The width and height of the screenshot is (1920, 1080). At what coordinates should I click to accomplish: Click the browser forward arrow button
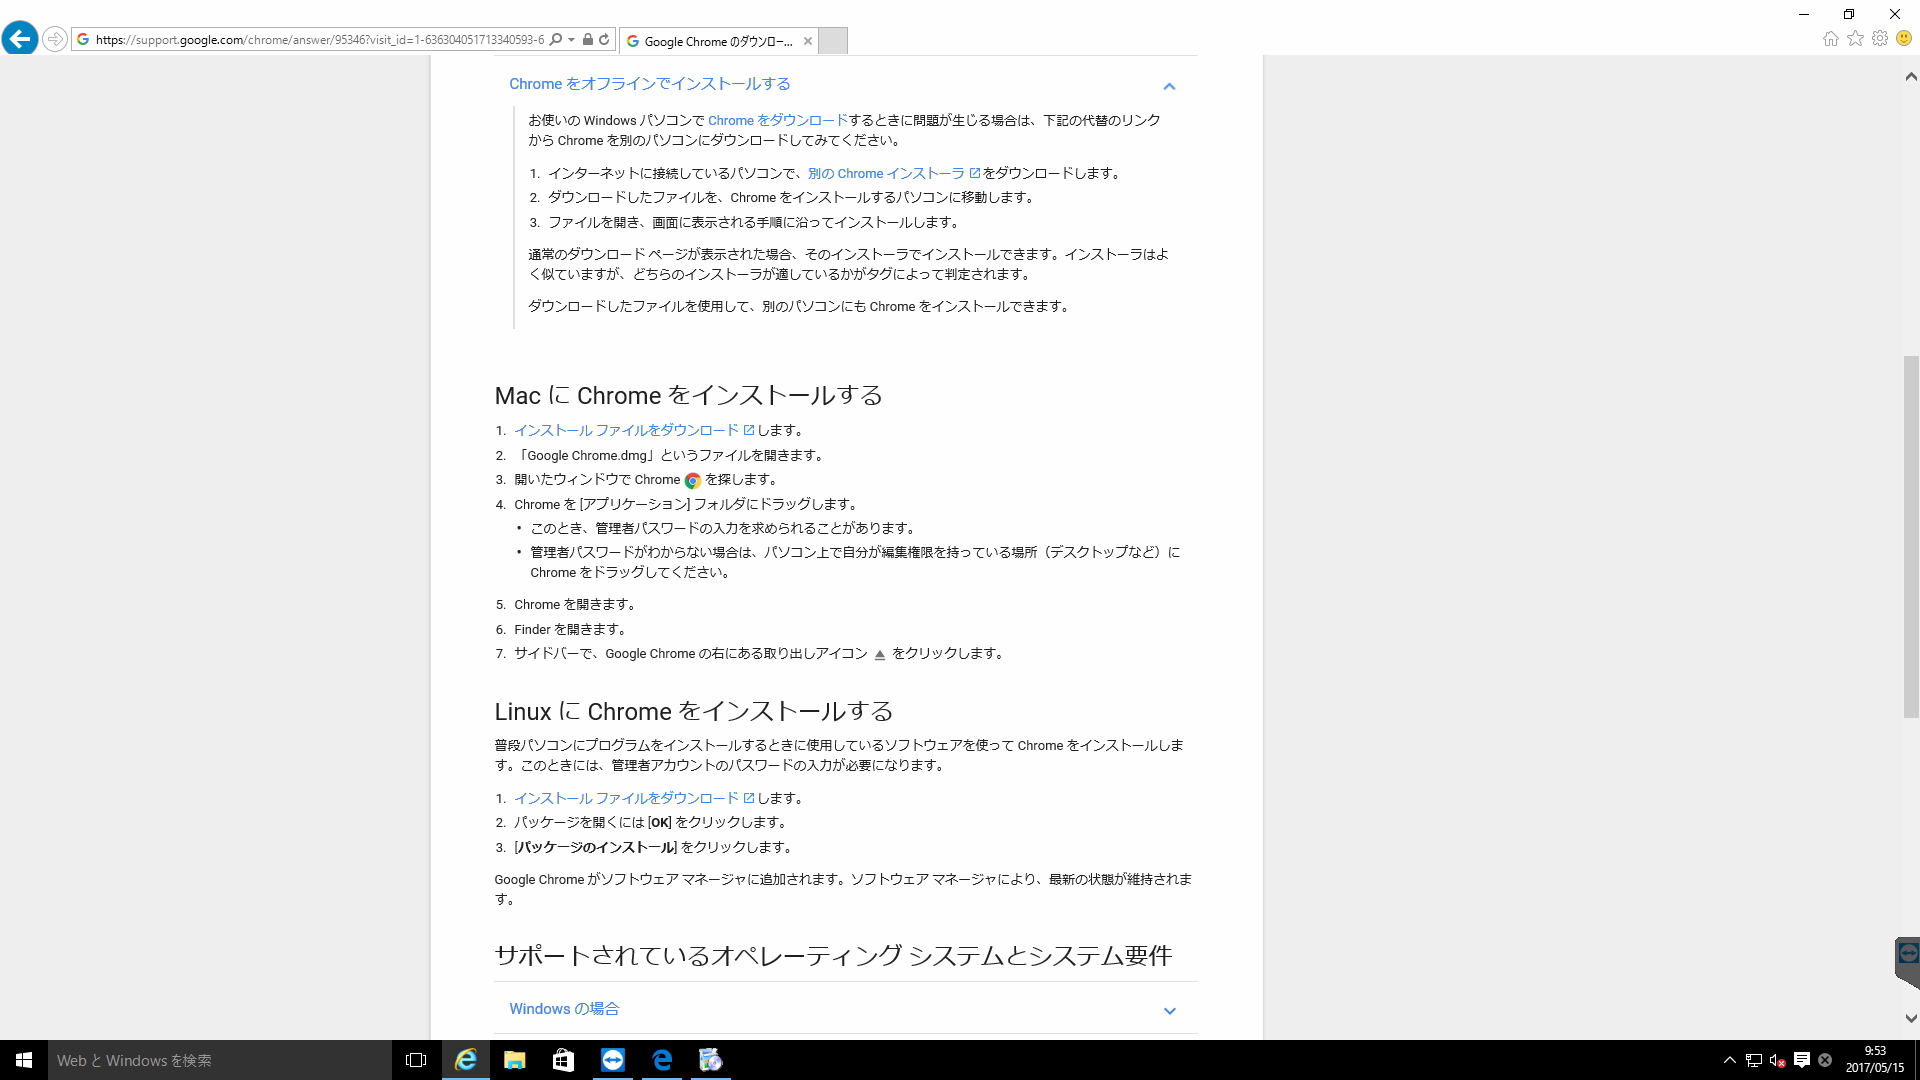tap(55, 40)
